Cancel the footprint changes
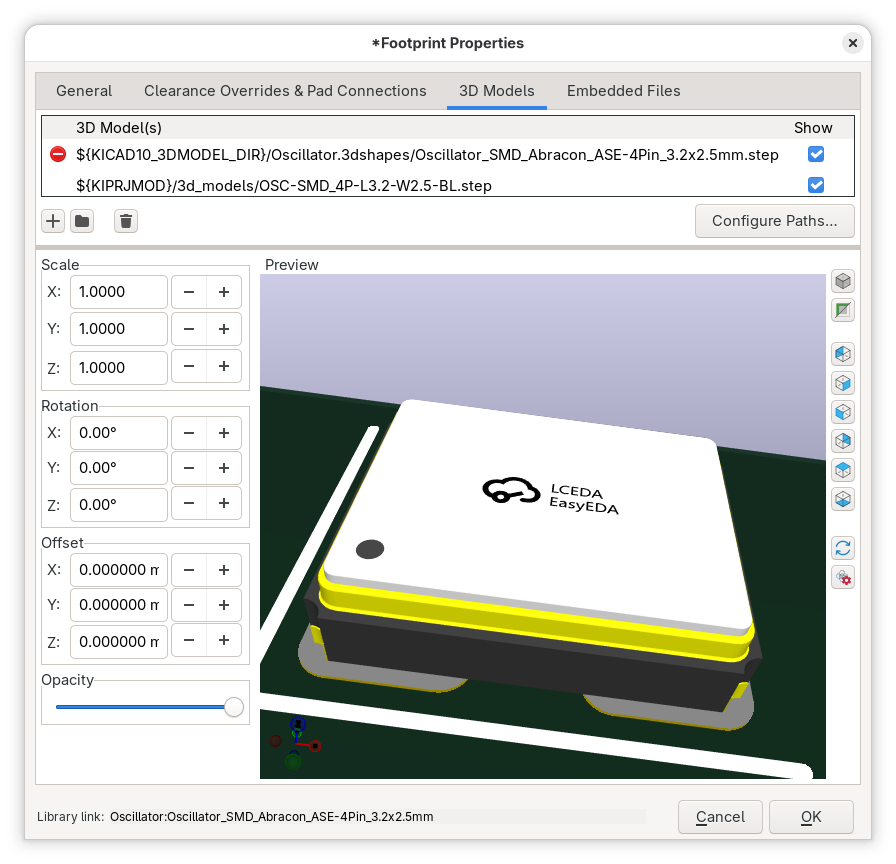 pos(720,817)
